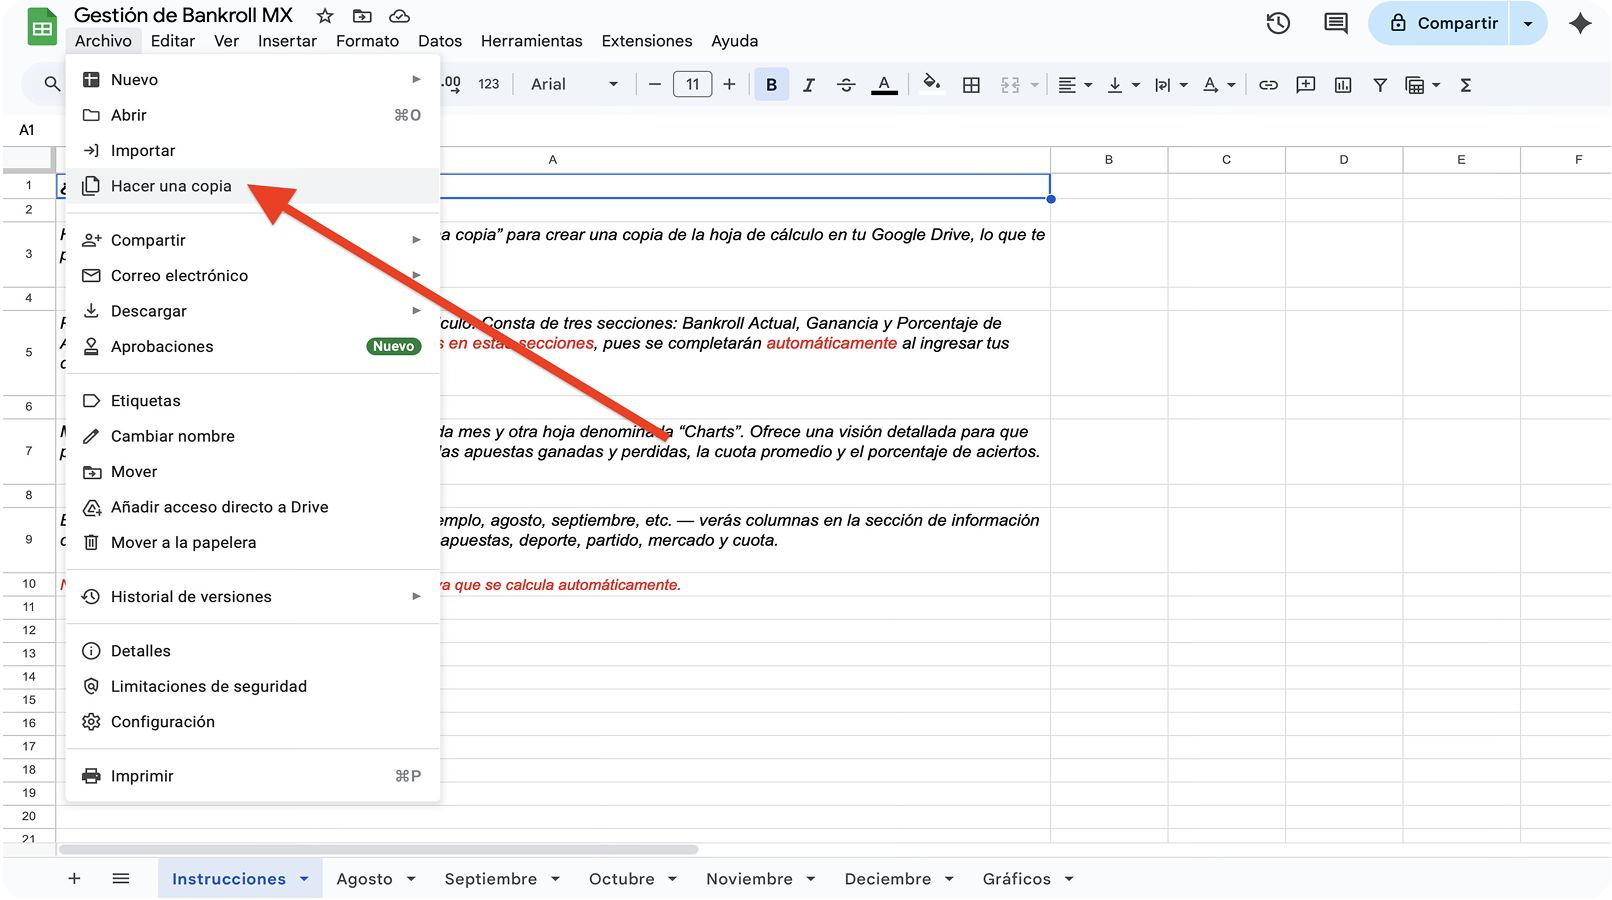Open the cell borders tool
1612x900 pixels.
click(971, 85)
